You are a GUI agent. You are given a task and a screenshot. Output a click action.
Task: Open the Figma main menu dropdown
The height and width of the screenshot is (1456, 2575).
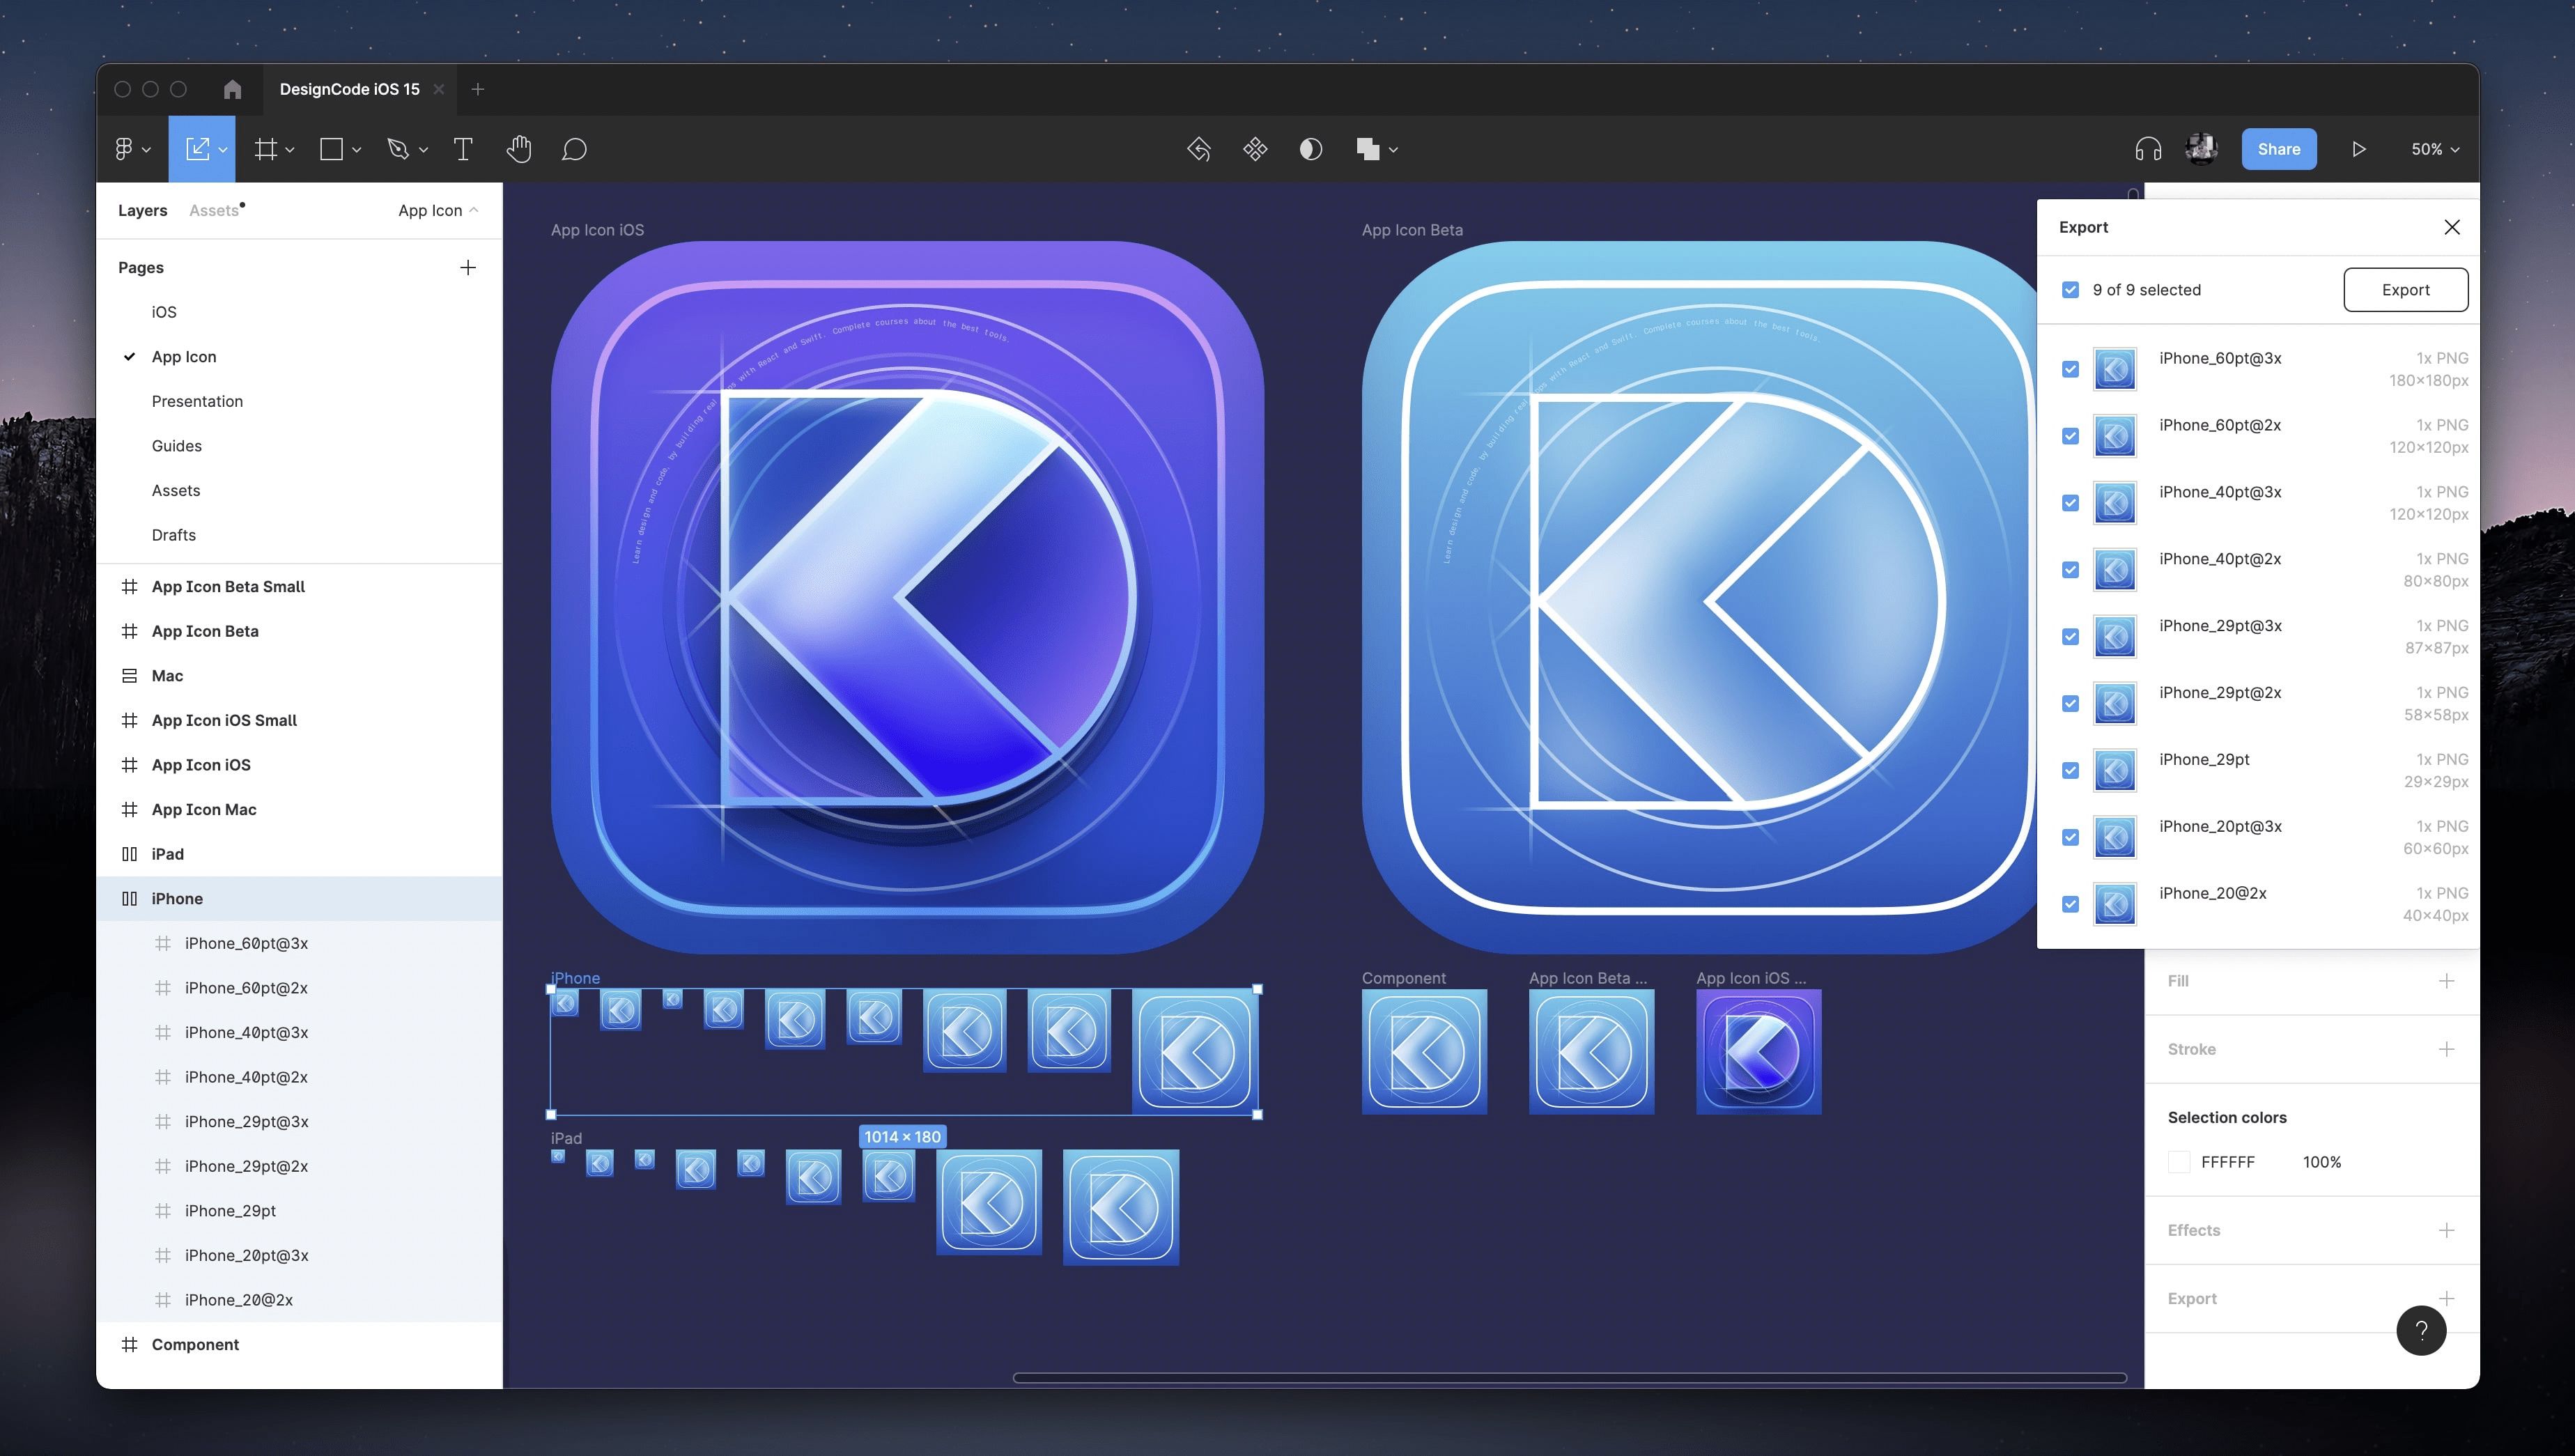point(131,149)
